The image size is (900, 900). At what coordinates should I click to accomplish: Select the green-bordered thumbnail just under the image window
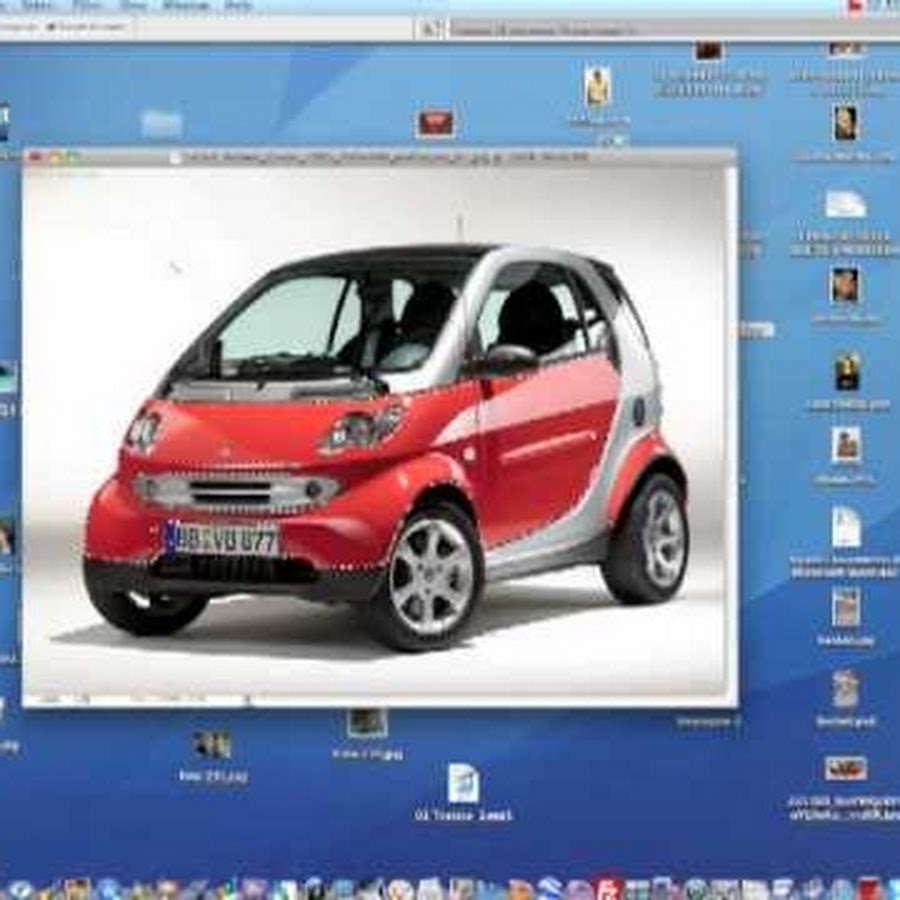point(367,723)
